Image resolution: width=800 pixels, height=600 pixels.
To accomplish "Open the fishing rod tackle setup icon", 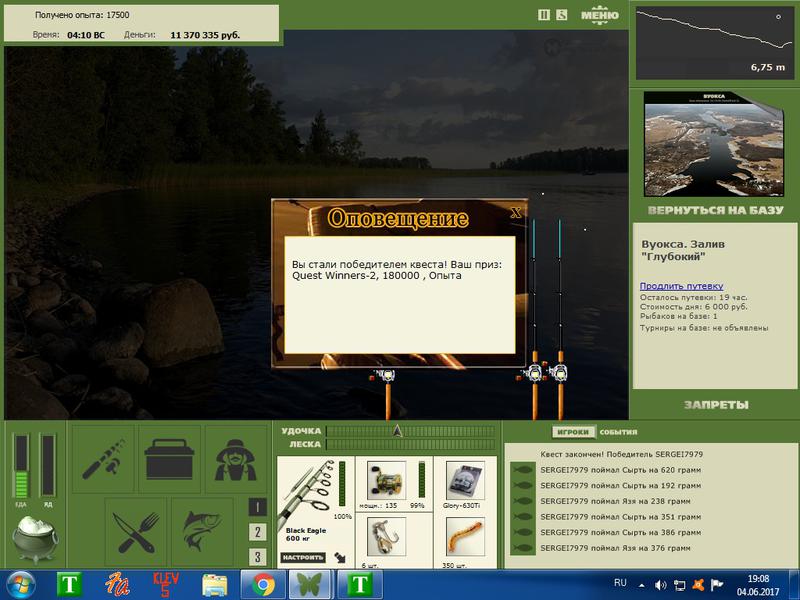I will pos(103,459).
